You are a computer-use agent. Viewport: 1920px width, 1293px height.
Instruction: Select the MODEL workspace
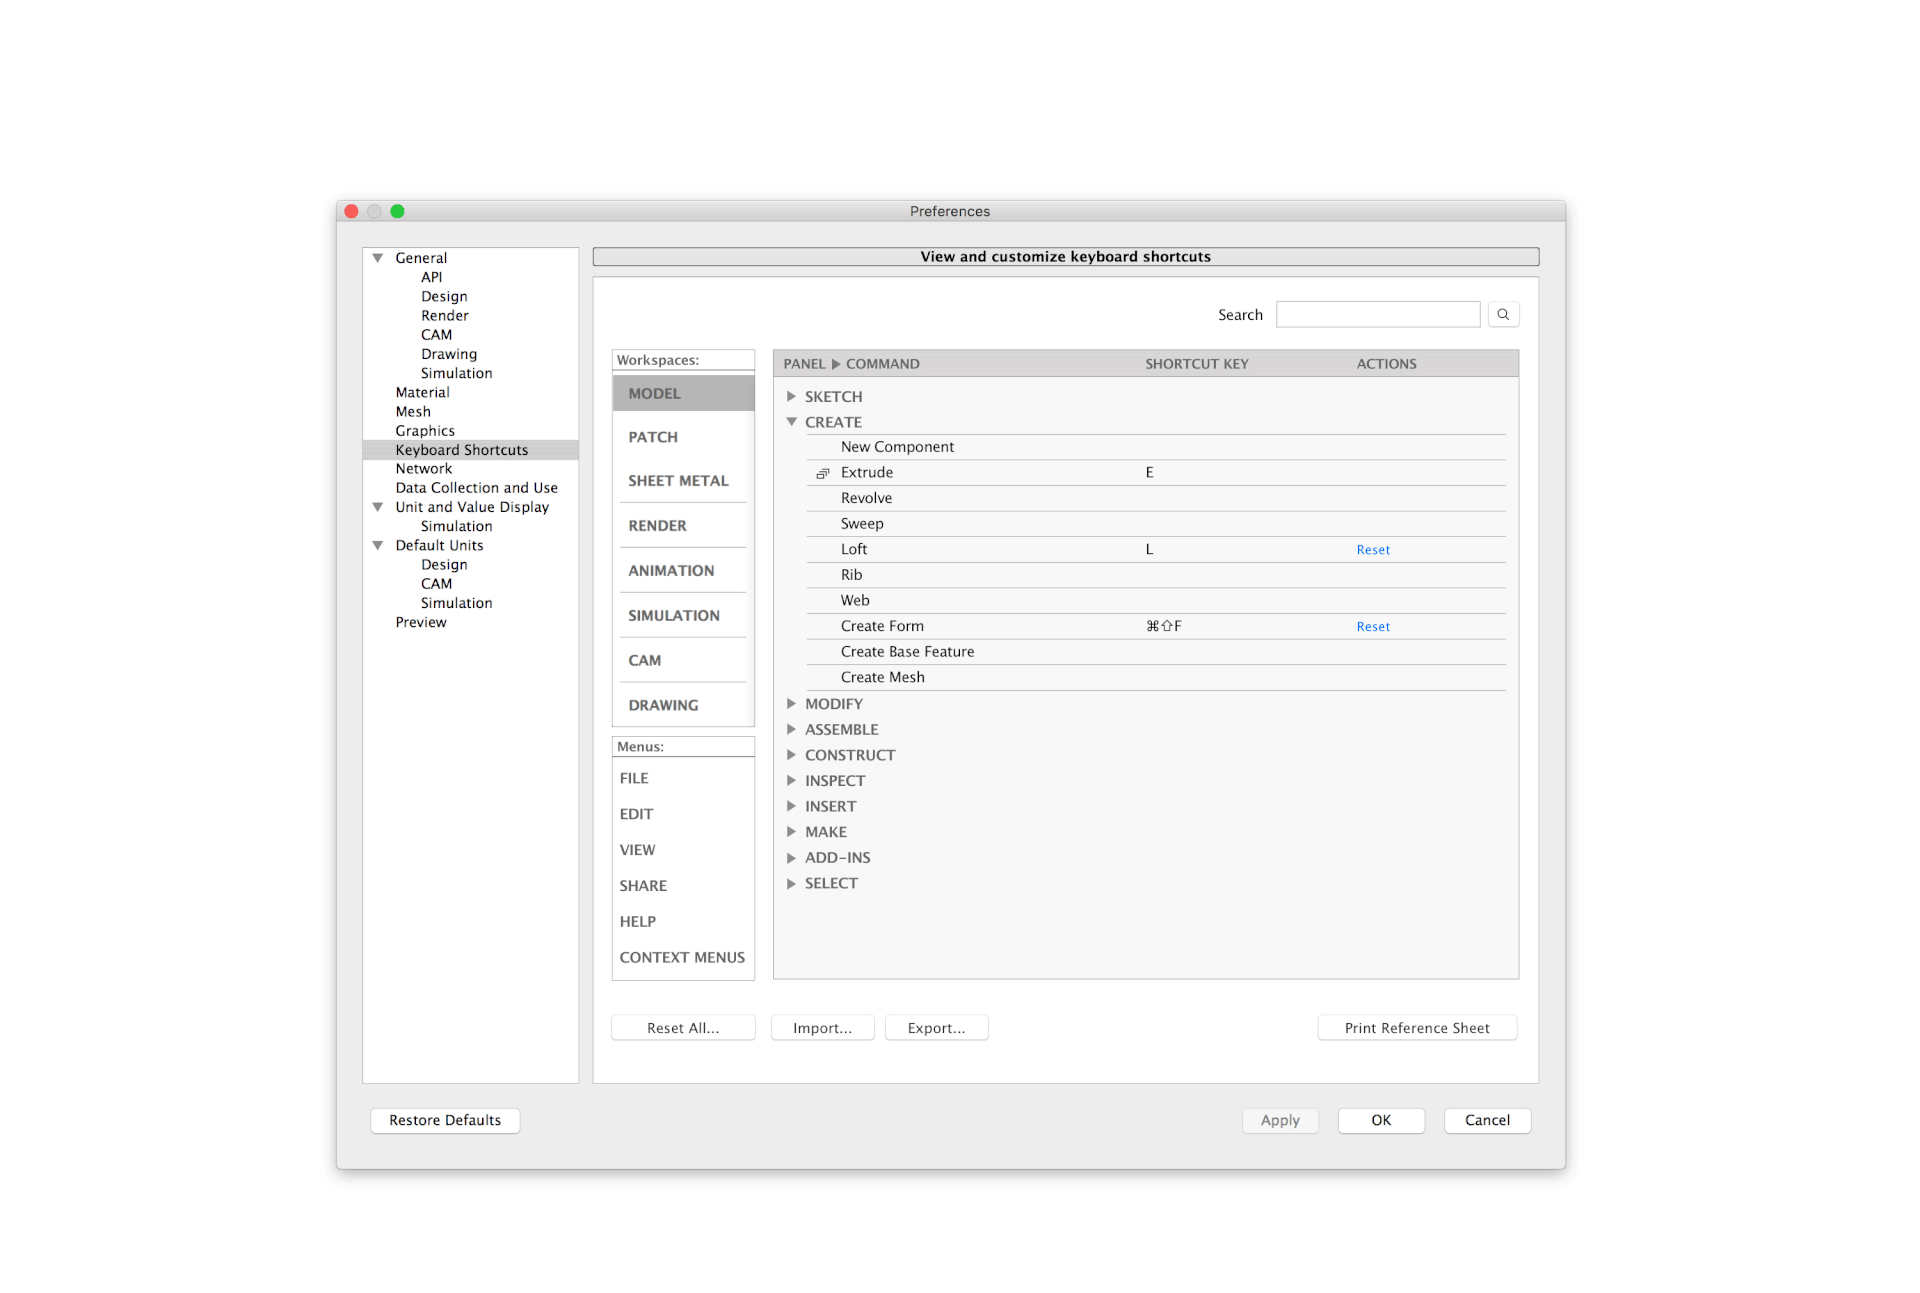[683, 393]
